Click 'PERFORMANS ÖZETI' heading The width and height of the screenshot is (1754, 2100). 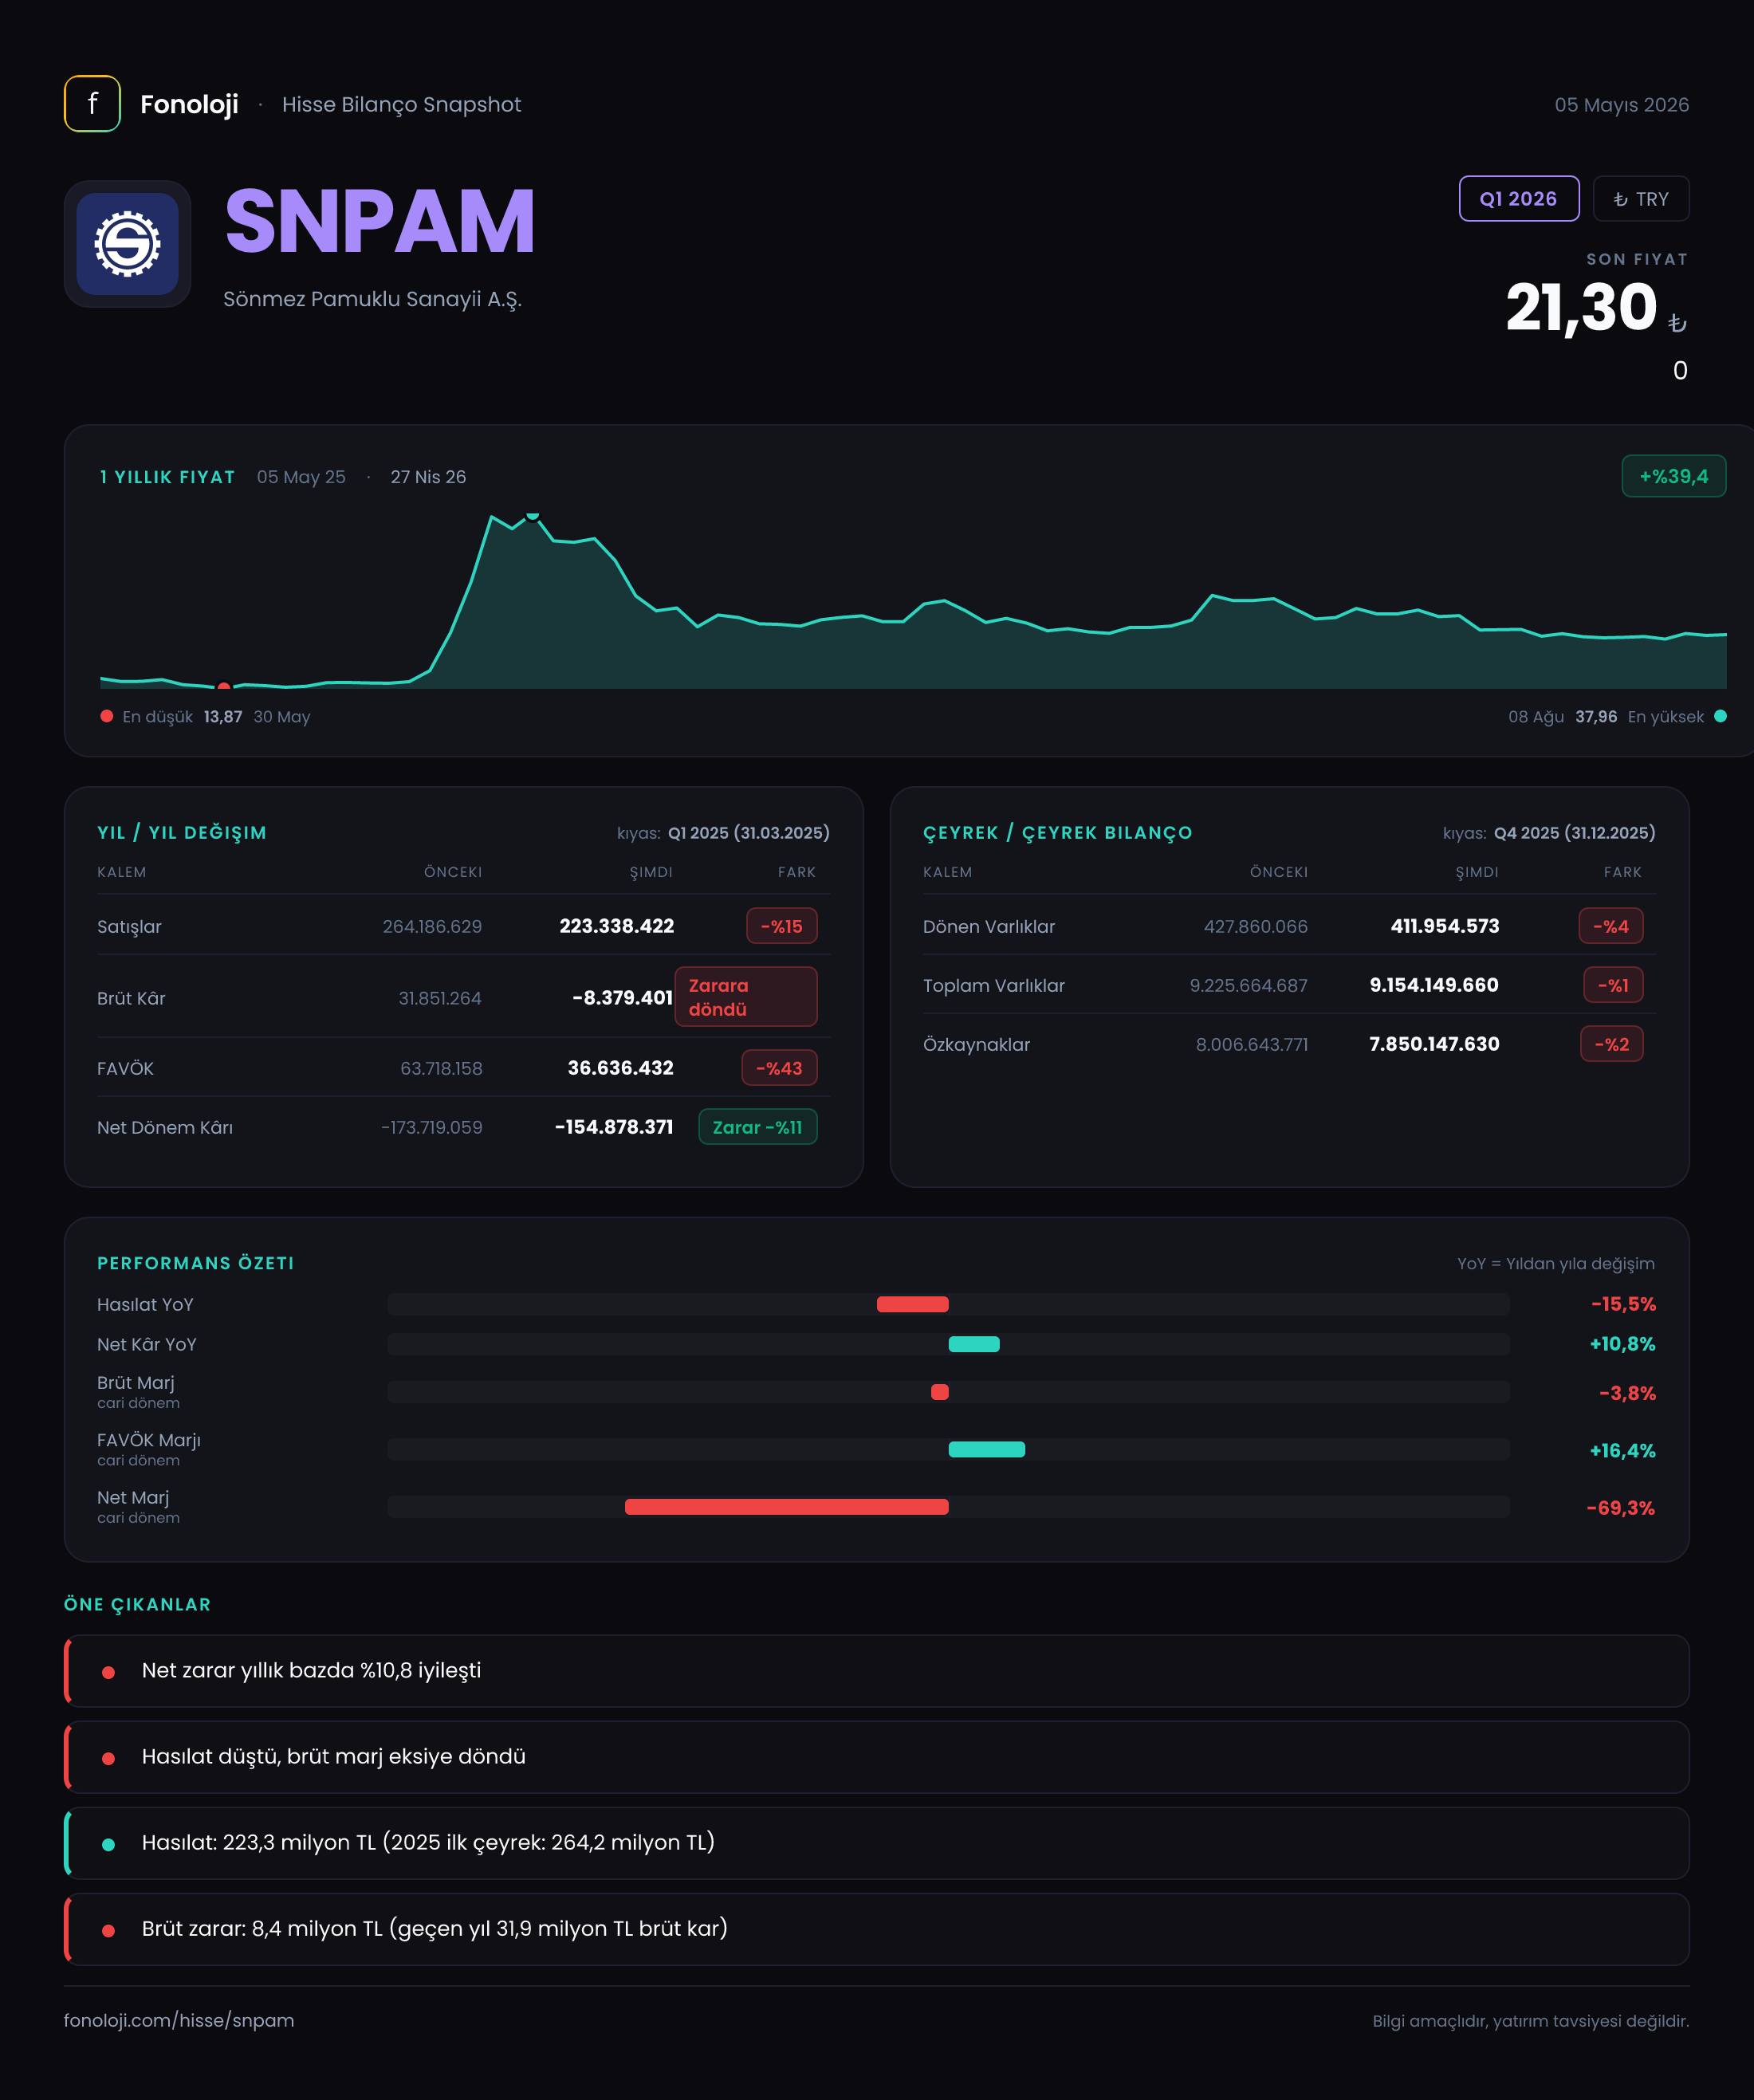tap(196, 1263)
